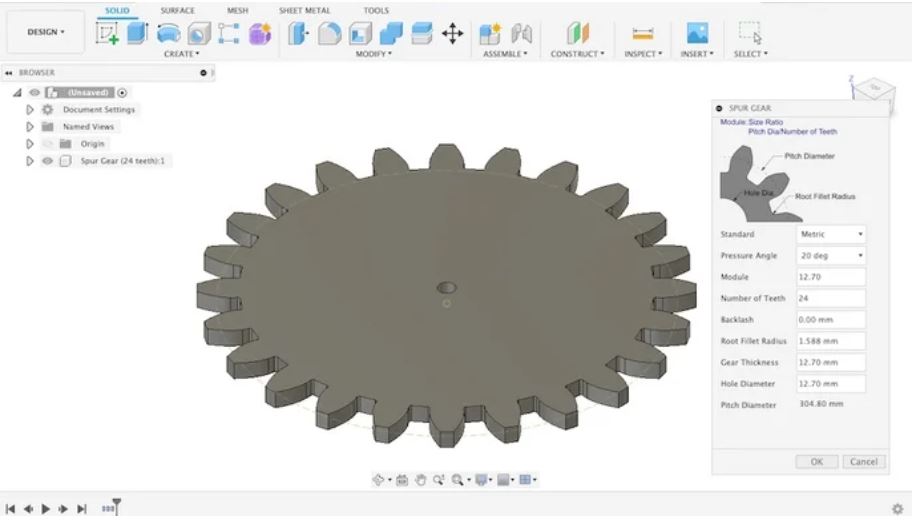Click the Extrude tool icon
The height and width of the screenshot is (523, 913).
pyautogui.click(x=137, y=33)
